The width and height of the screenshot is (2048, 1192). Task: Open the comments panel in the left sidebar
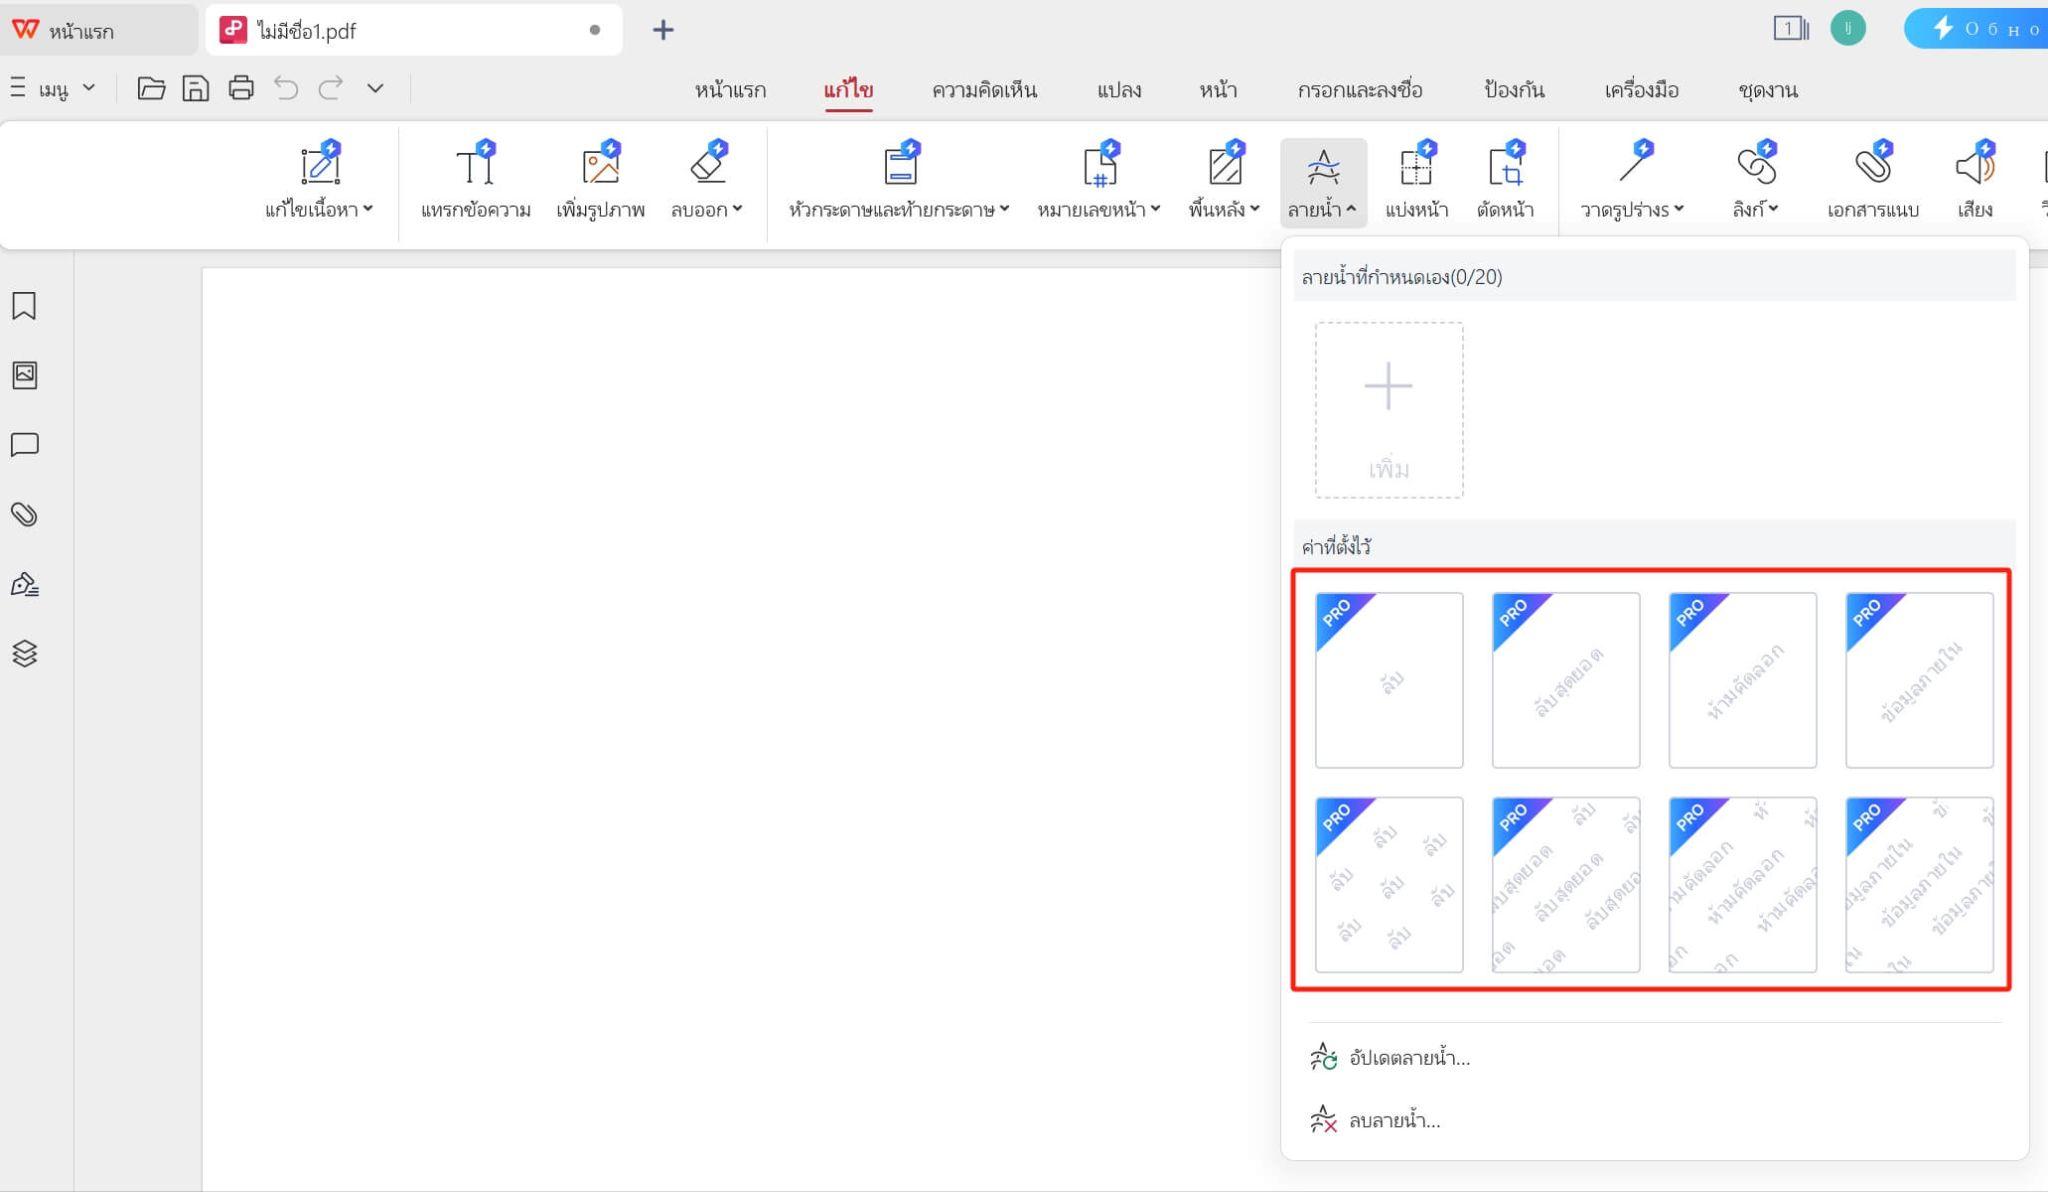click(x=24, y=446)
